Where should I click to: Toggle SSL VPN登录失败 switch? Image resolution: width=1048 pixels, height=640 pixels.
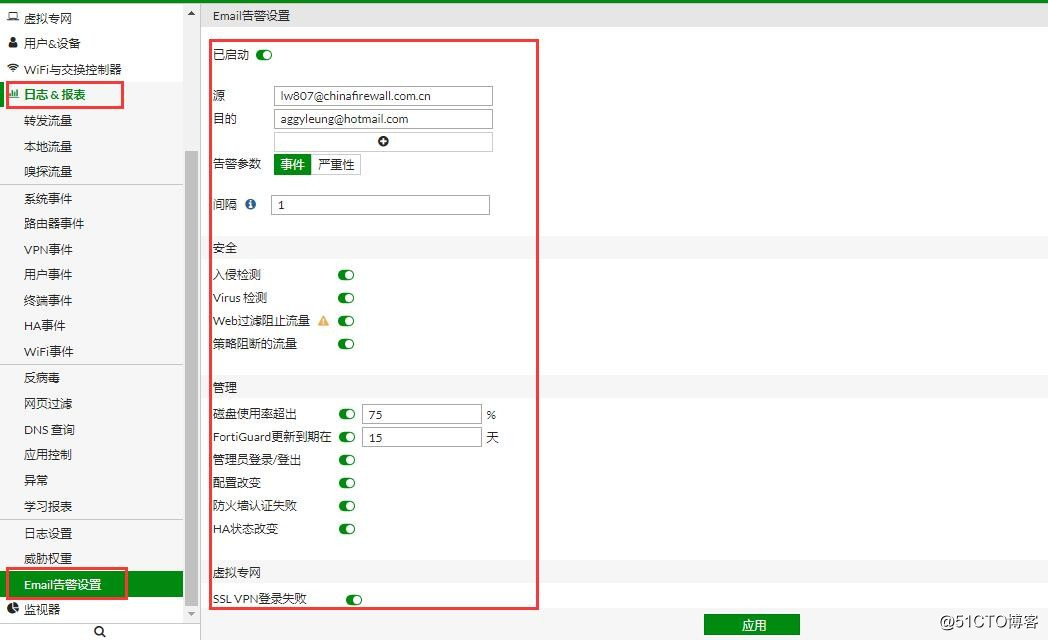pos(354,599)
